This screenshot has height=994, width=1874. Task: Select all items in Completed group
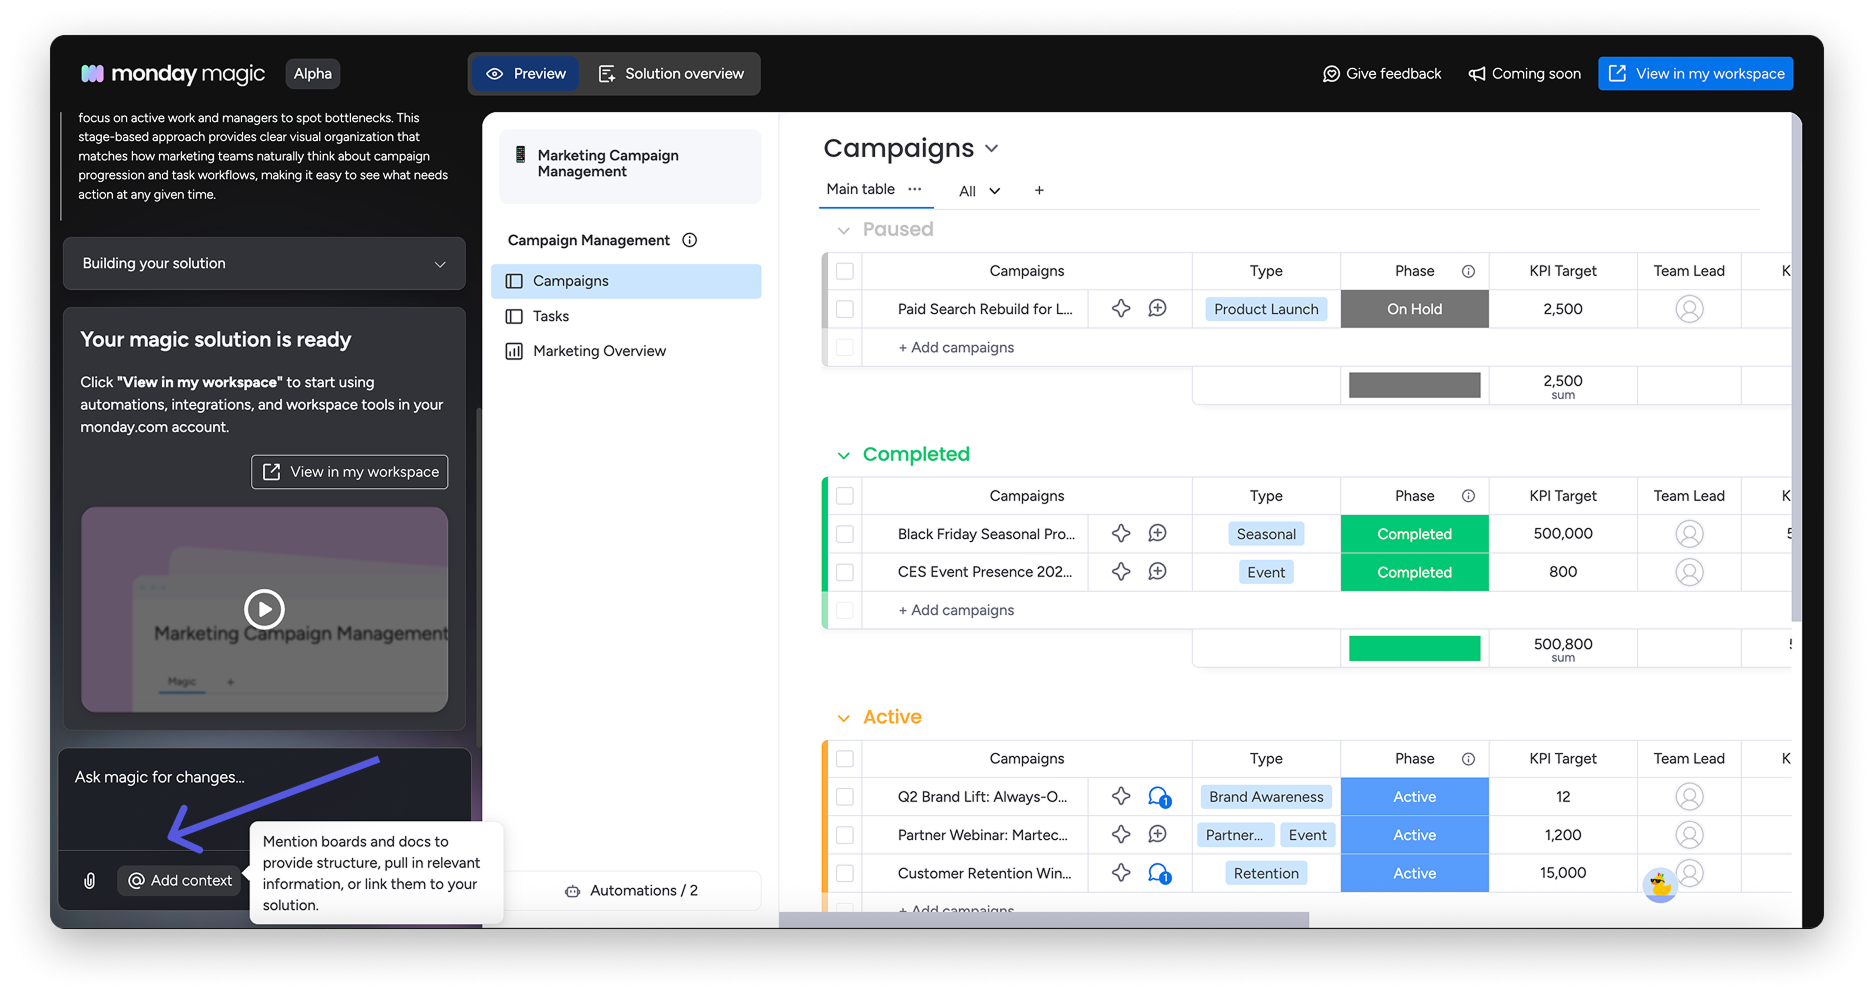[x=845, y=496]
